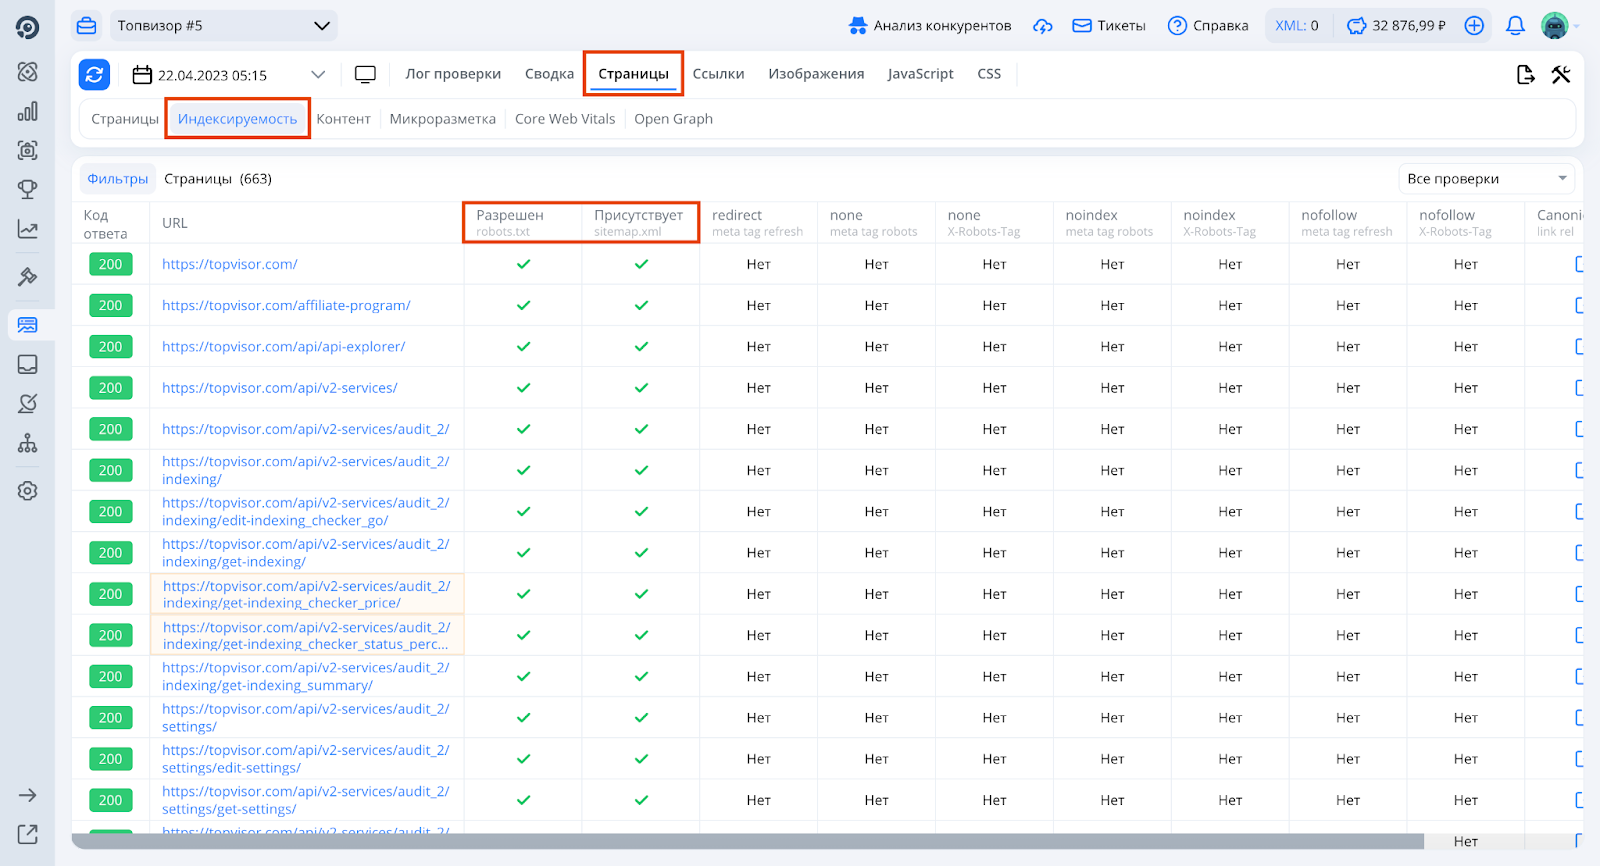
Task: Click the add funds plus icon
Action: coord(1474,26)
